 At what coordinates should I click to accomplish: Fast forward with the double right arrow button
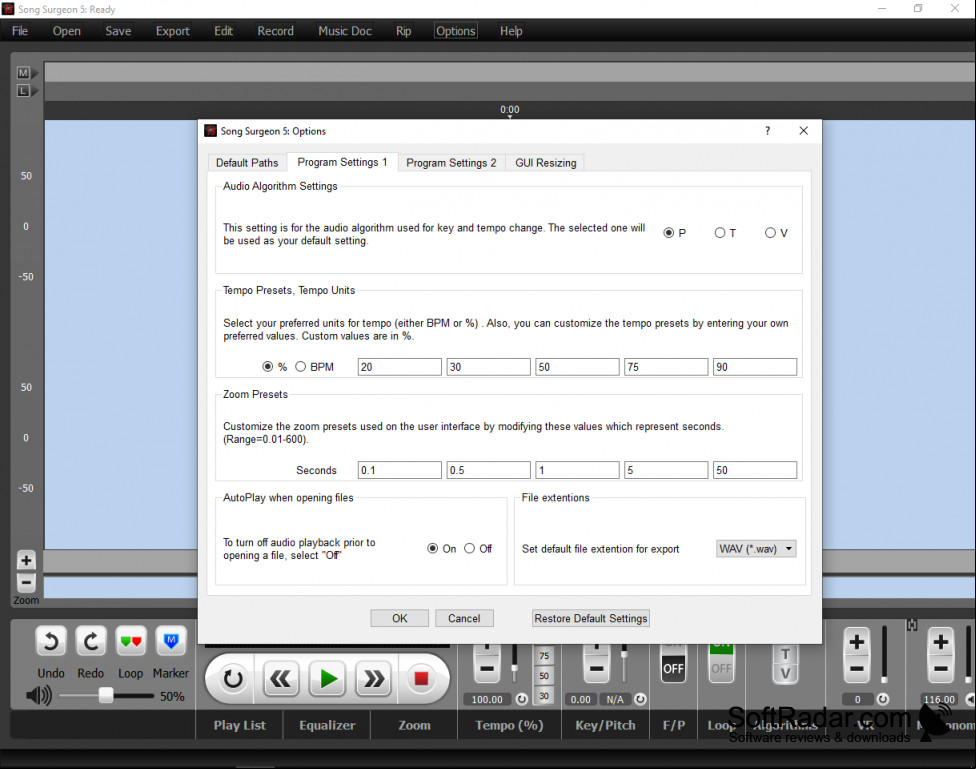[x=373, y=679]
